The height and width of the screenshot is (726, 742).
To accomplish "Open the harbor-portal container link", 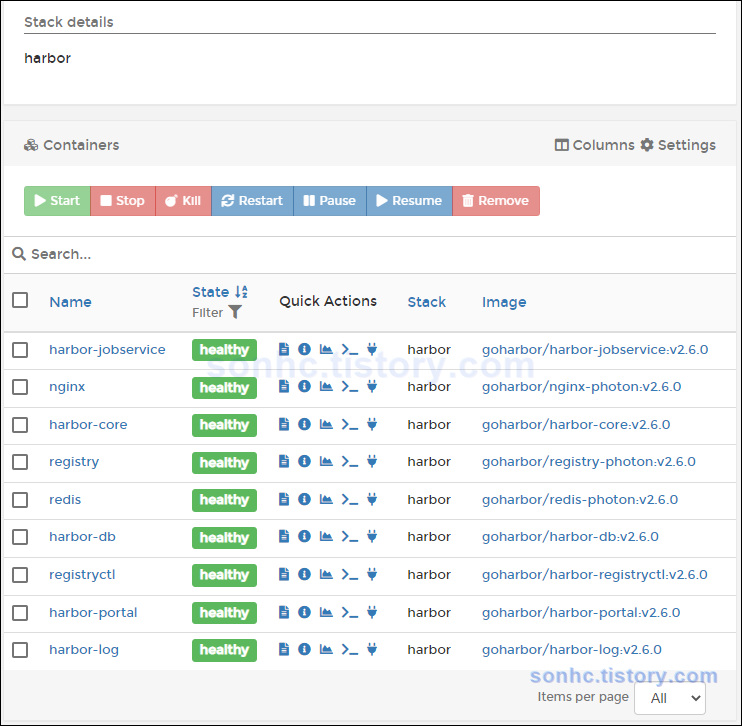I will pyautogui.click(x=93, y=612).
